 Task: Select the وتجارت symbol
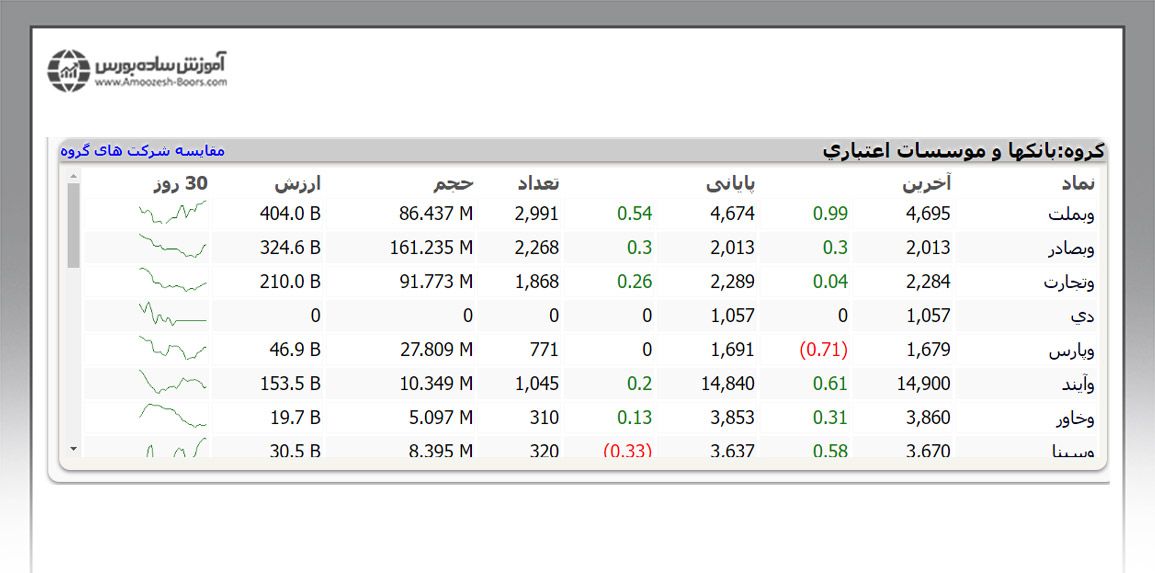(1069, 282)
